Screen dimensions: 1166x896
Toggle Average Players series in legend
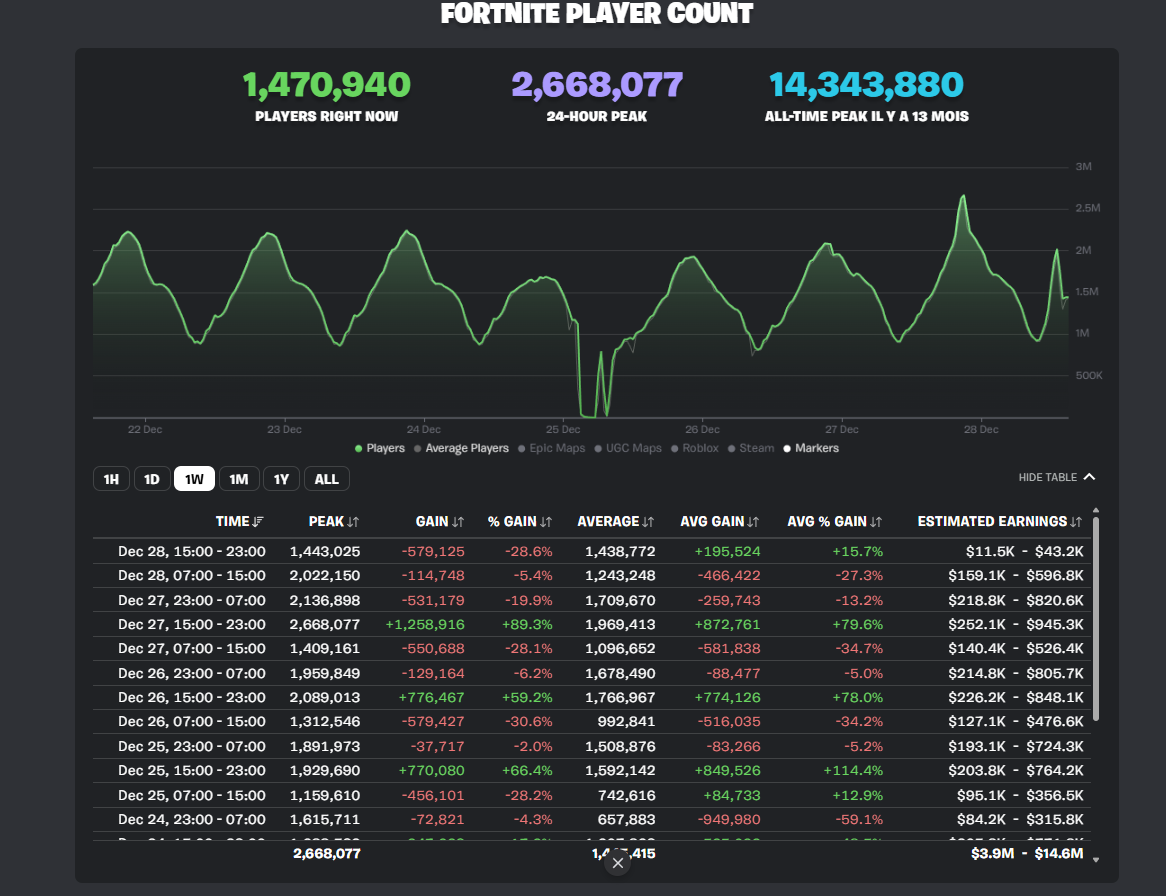pyautogui.click(x=461, y=448)
